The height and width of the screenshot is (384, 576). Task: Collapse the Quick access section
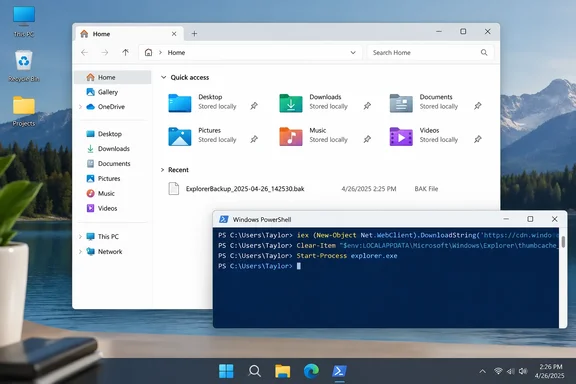[x=163, y=77]
